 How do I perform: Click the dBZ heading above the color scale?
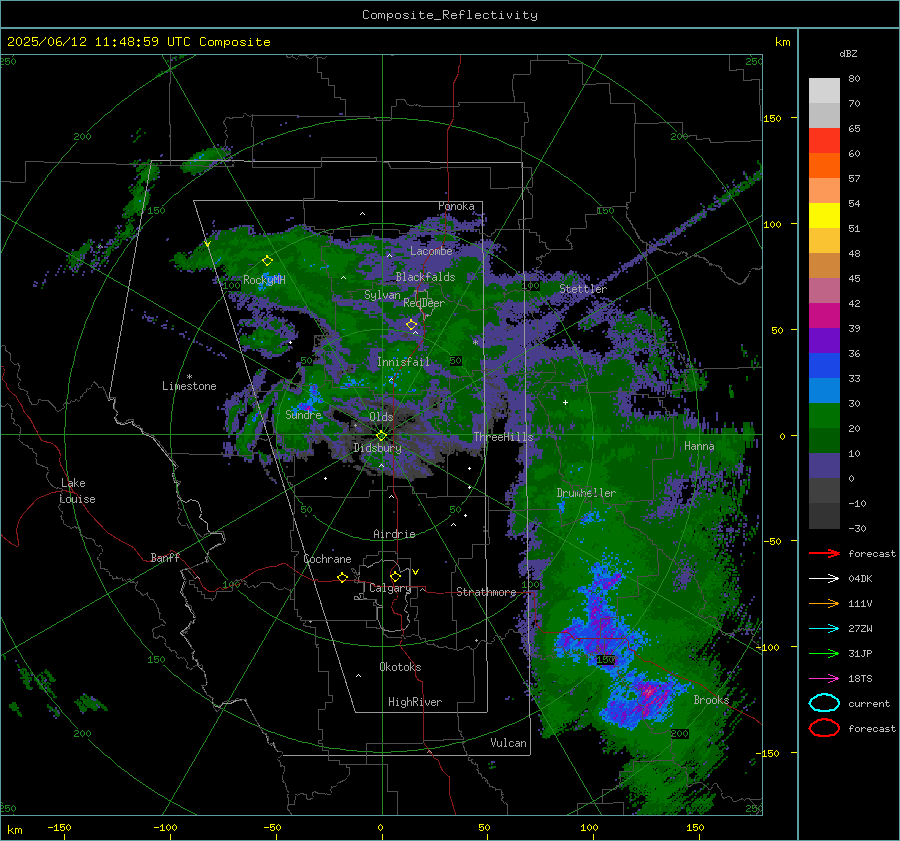click(x=848, y=53)
